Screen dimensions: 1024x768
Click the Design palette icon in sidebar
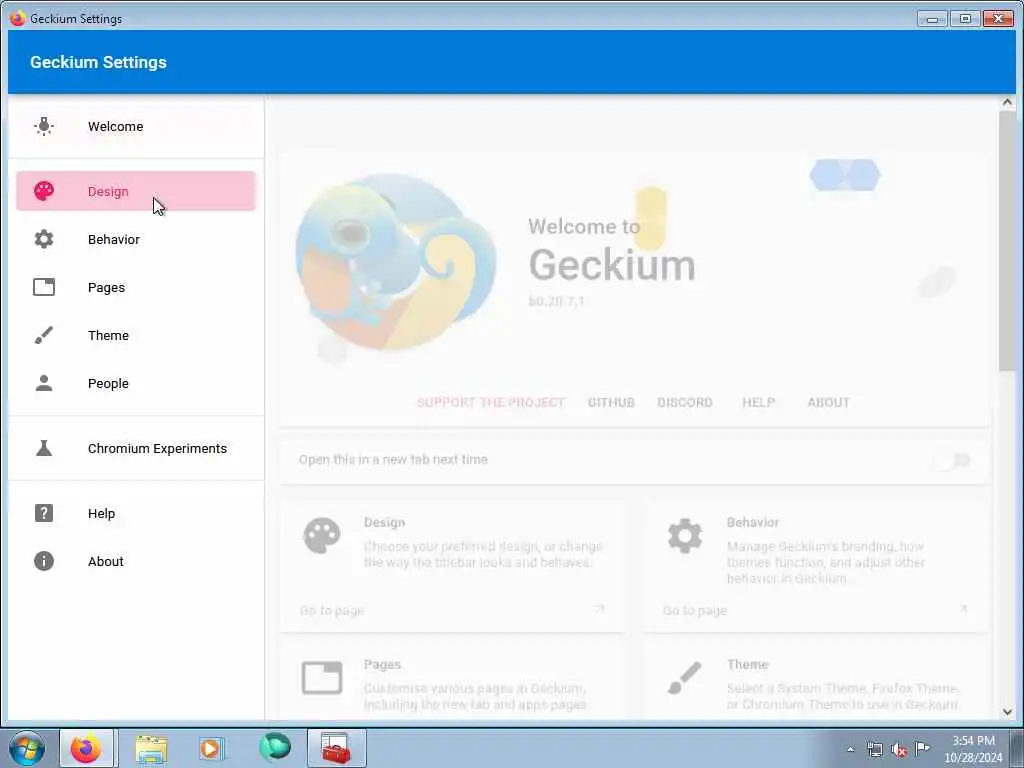click(x=44, y=191)
